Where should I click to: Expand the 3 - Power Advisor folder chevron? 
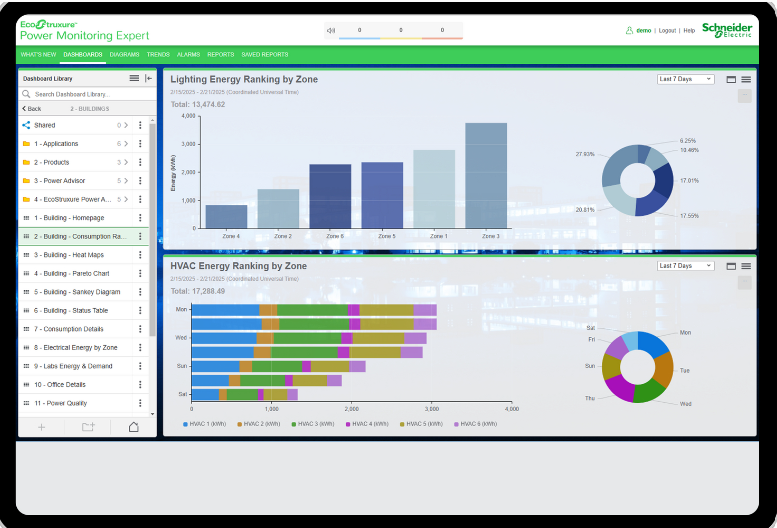point(126,181)
